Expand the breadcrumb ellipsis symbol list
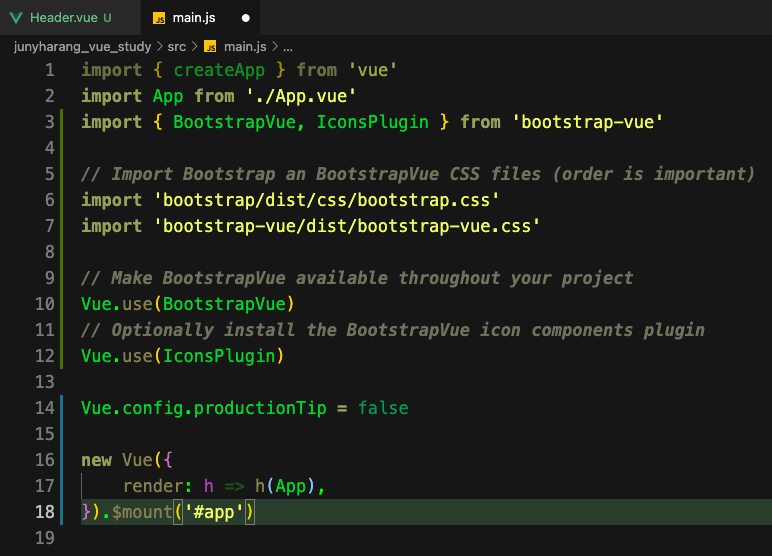This screenshot has height=556, width=772. [x=288, y=47]
